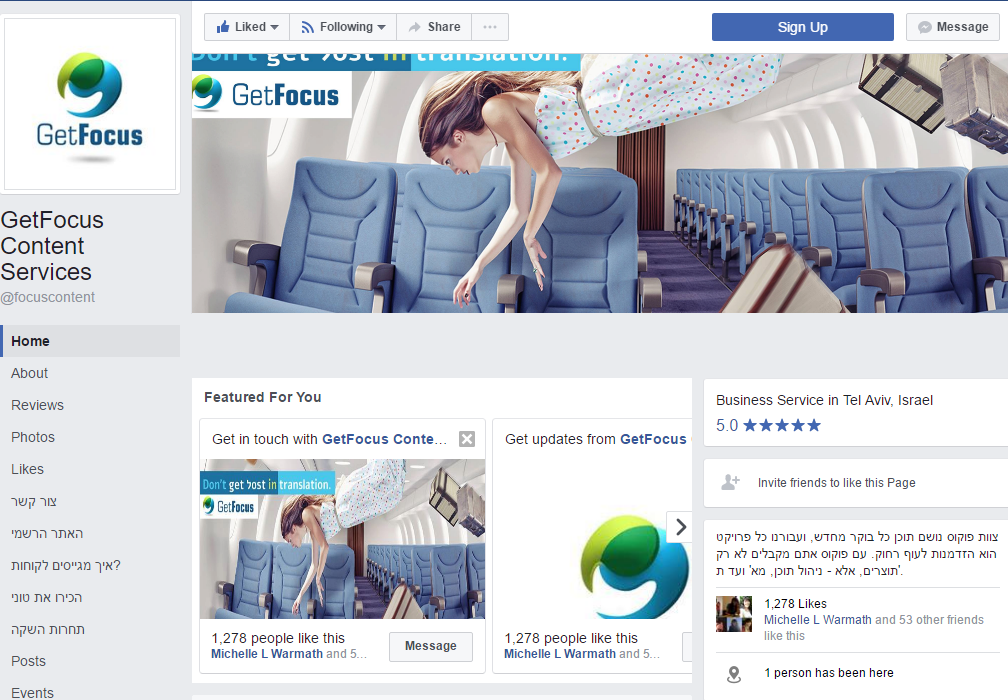Click the Message button in featured card

pyautogui.click(x=431, y=646)
